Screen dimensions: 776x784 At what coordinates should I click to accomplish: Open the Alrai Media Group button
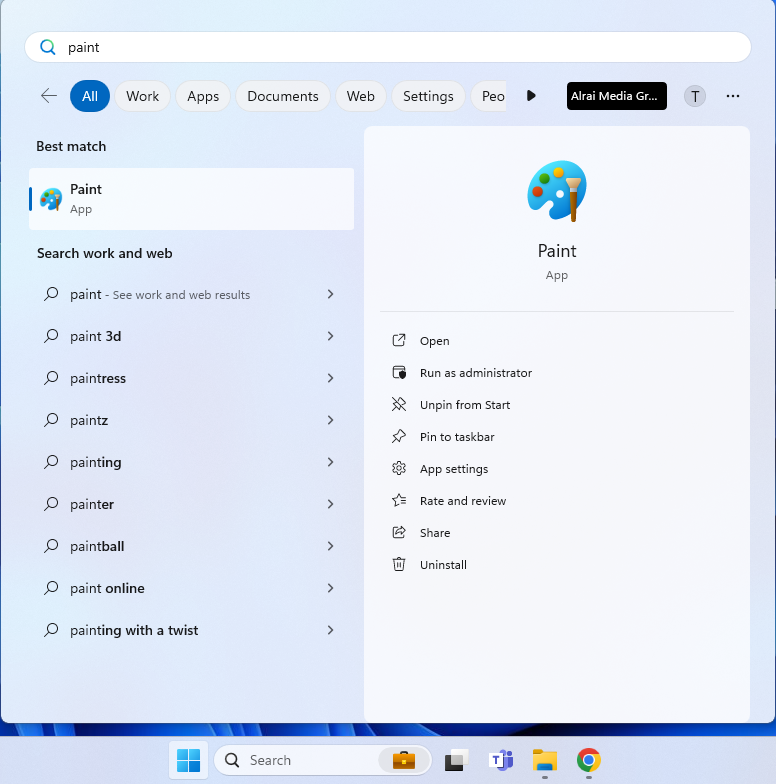[616, 96]
